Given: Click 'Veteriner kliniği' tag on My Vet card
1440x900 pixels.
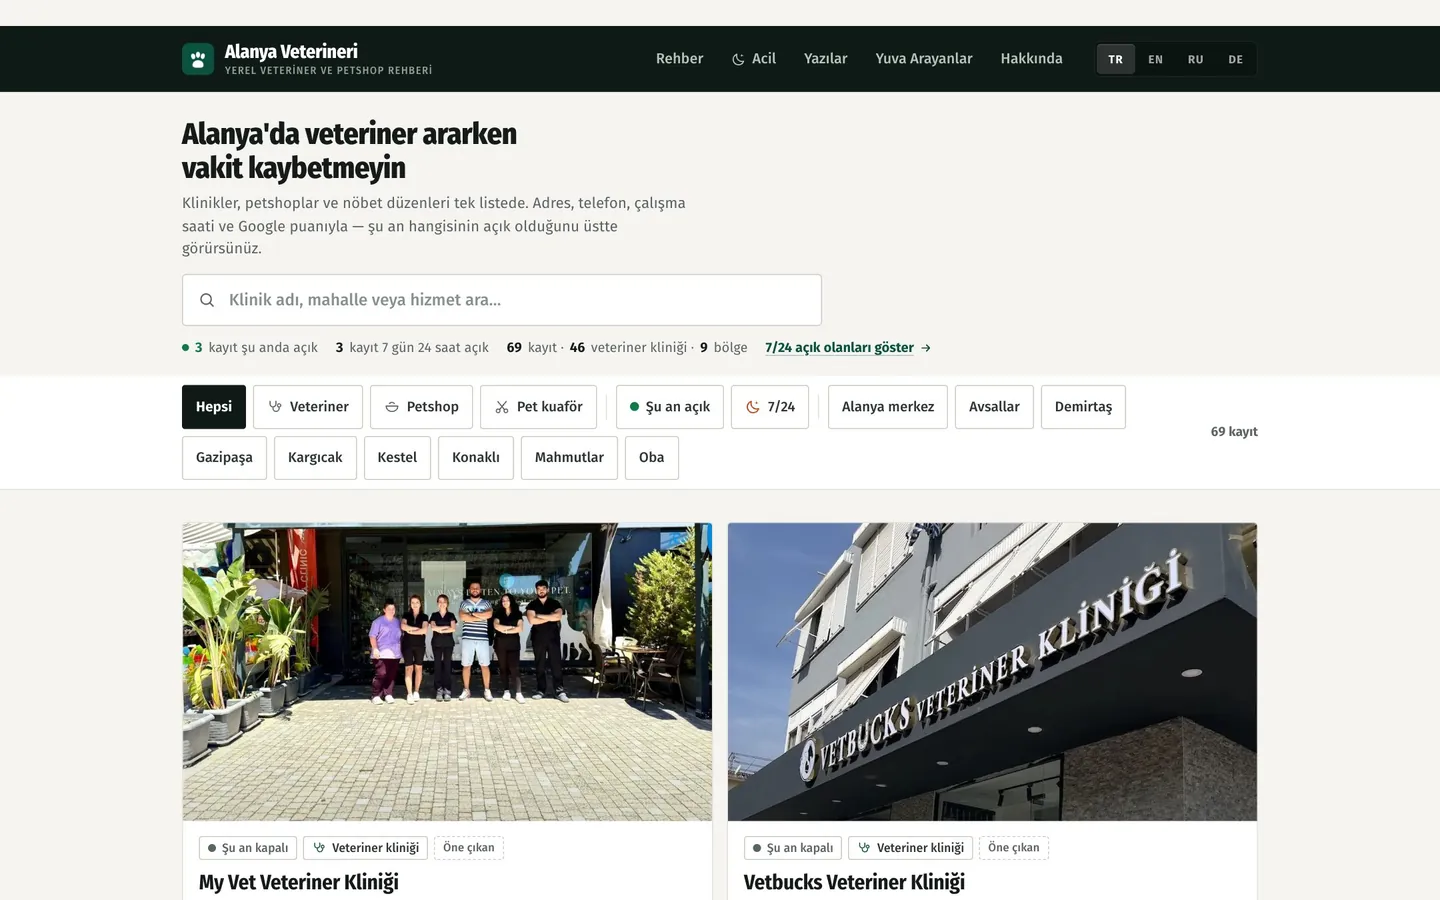Looking at the screenshot, I should [366, 848].
